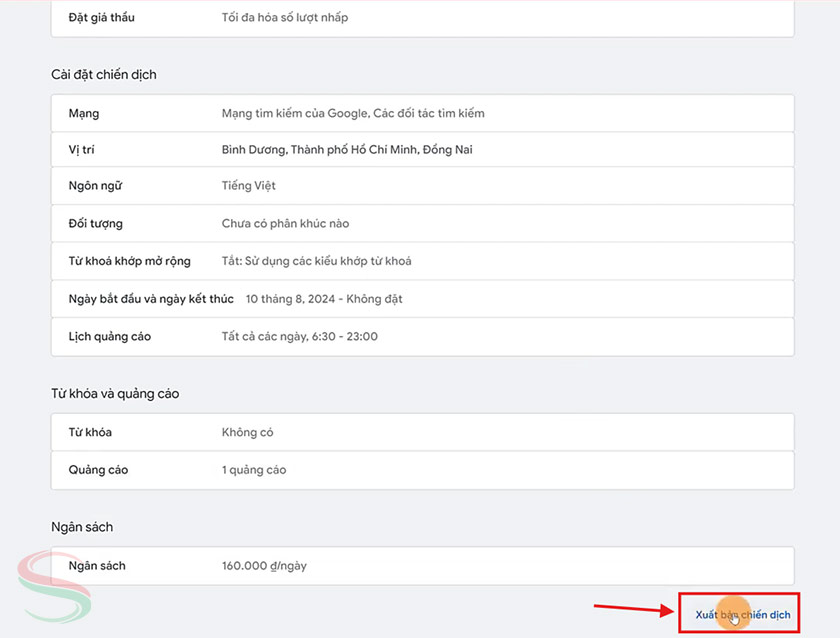
Task: Click schedule value Tất cả các ngày, 6:30 - 23:00
Action: 299,337
